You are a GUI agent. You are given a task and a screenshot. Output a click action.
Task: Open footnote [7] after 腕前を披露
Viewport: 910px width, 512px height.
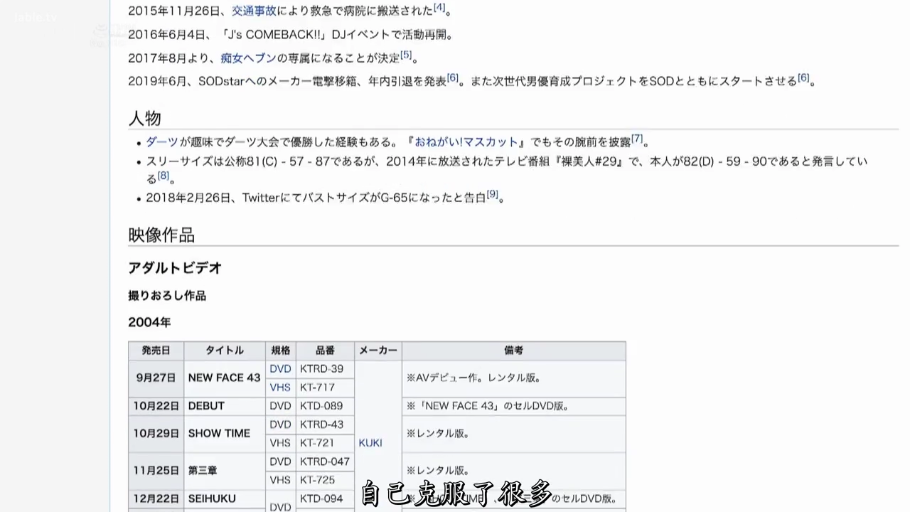637,139
